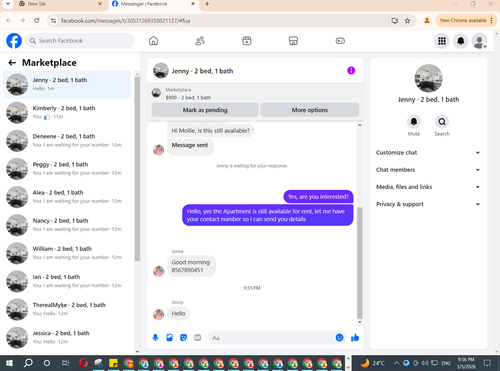Show hidden system tray icons

(397, 363)
